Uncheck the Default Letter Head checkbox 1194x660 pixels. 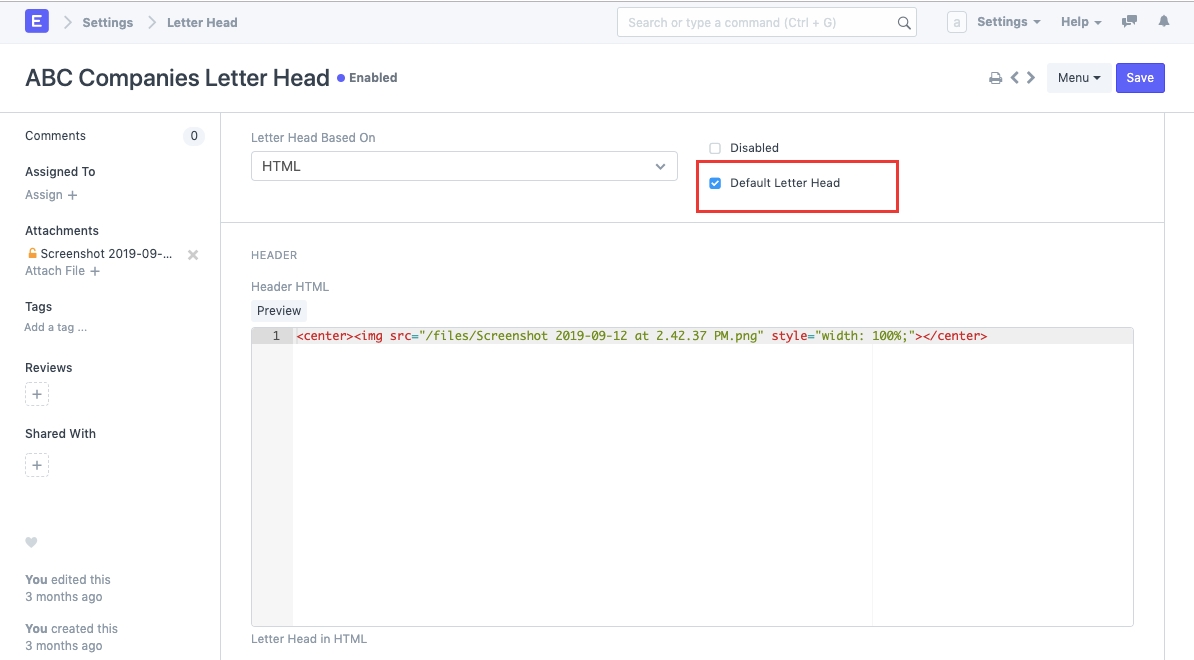(715, 183)
